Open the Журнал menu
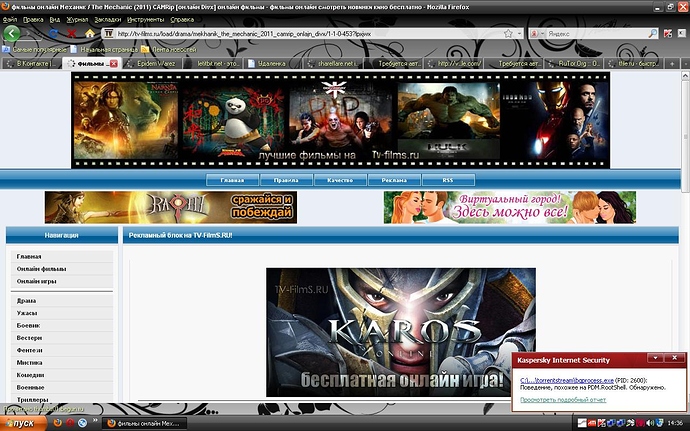690x431 pixels. click(x=77, y=20)
